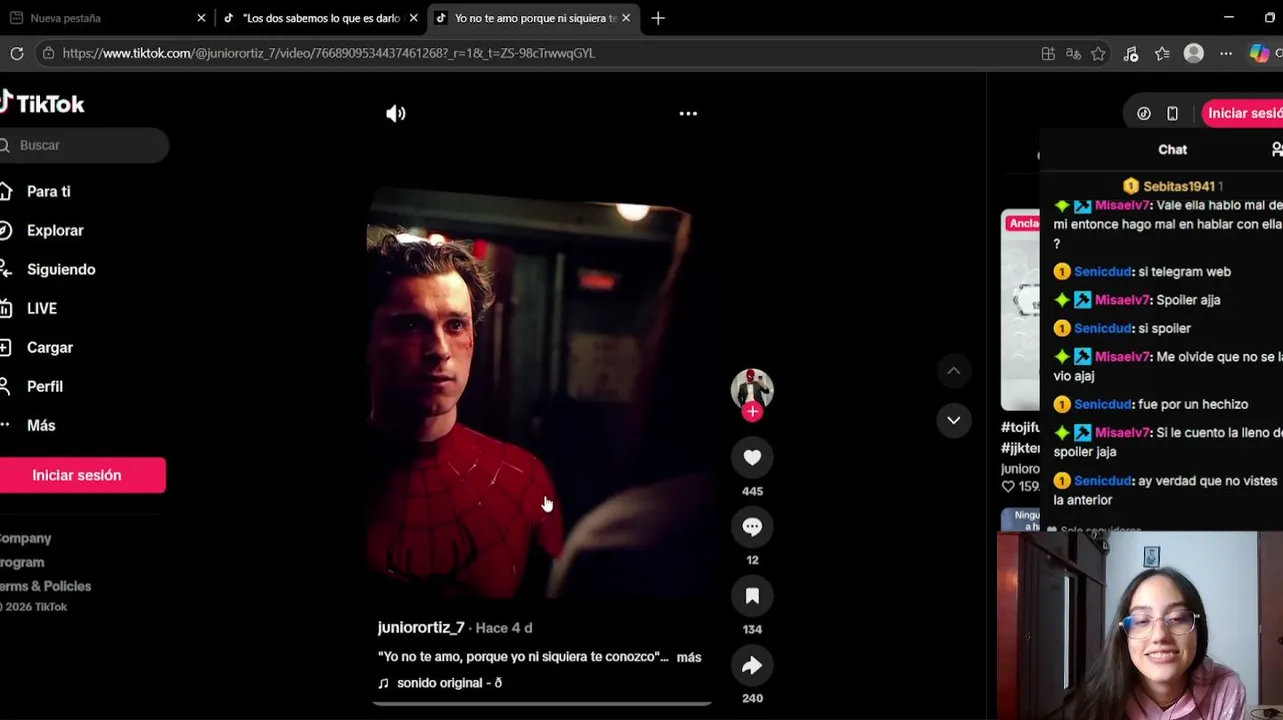Click the TikTok coin icon in header
Screen dimensions: 1283x720
[x=1144, y=114]
